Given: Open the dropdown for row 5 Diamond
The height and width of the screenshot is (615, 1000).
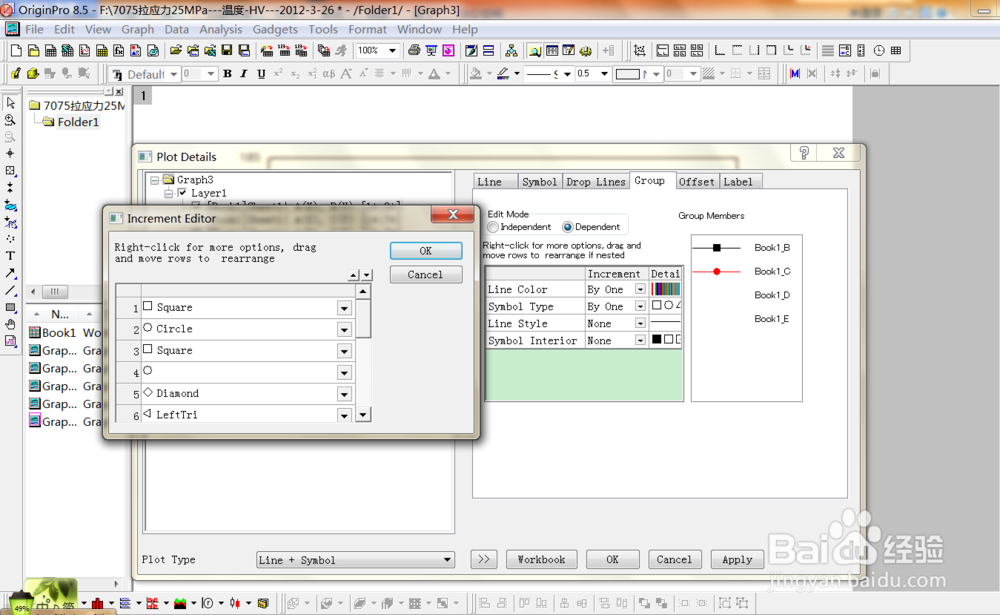Looking at the screenshot, I should [x=344, y=394].
